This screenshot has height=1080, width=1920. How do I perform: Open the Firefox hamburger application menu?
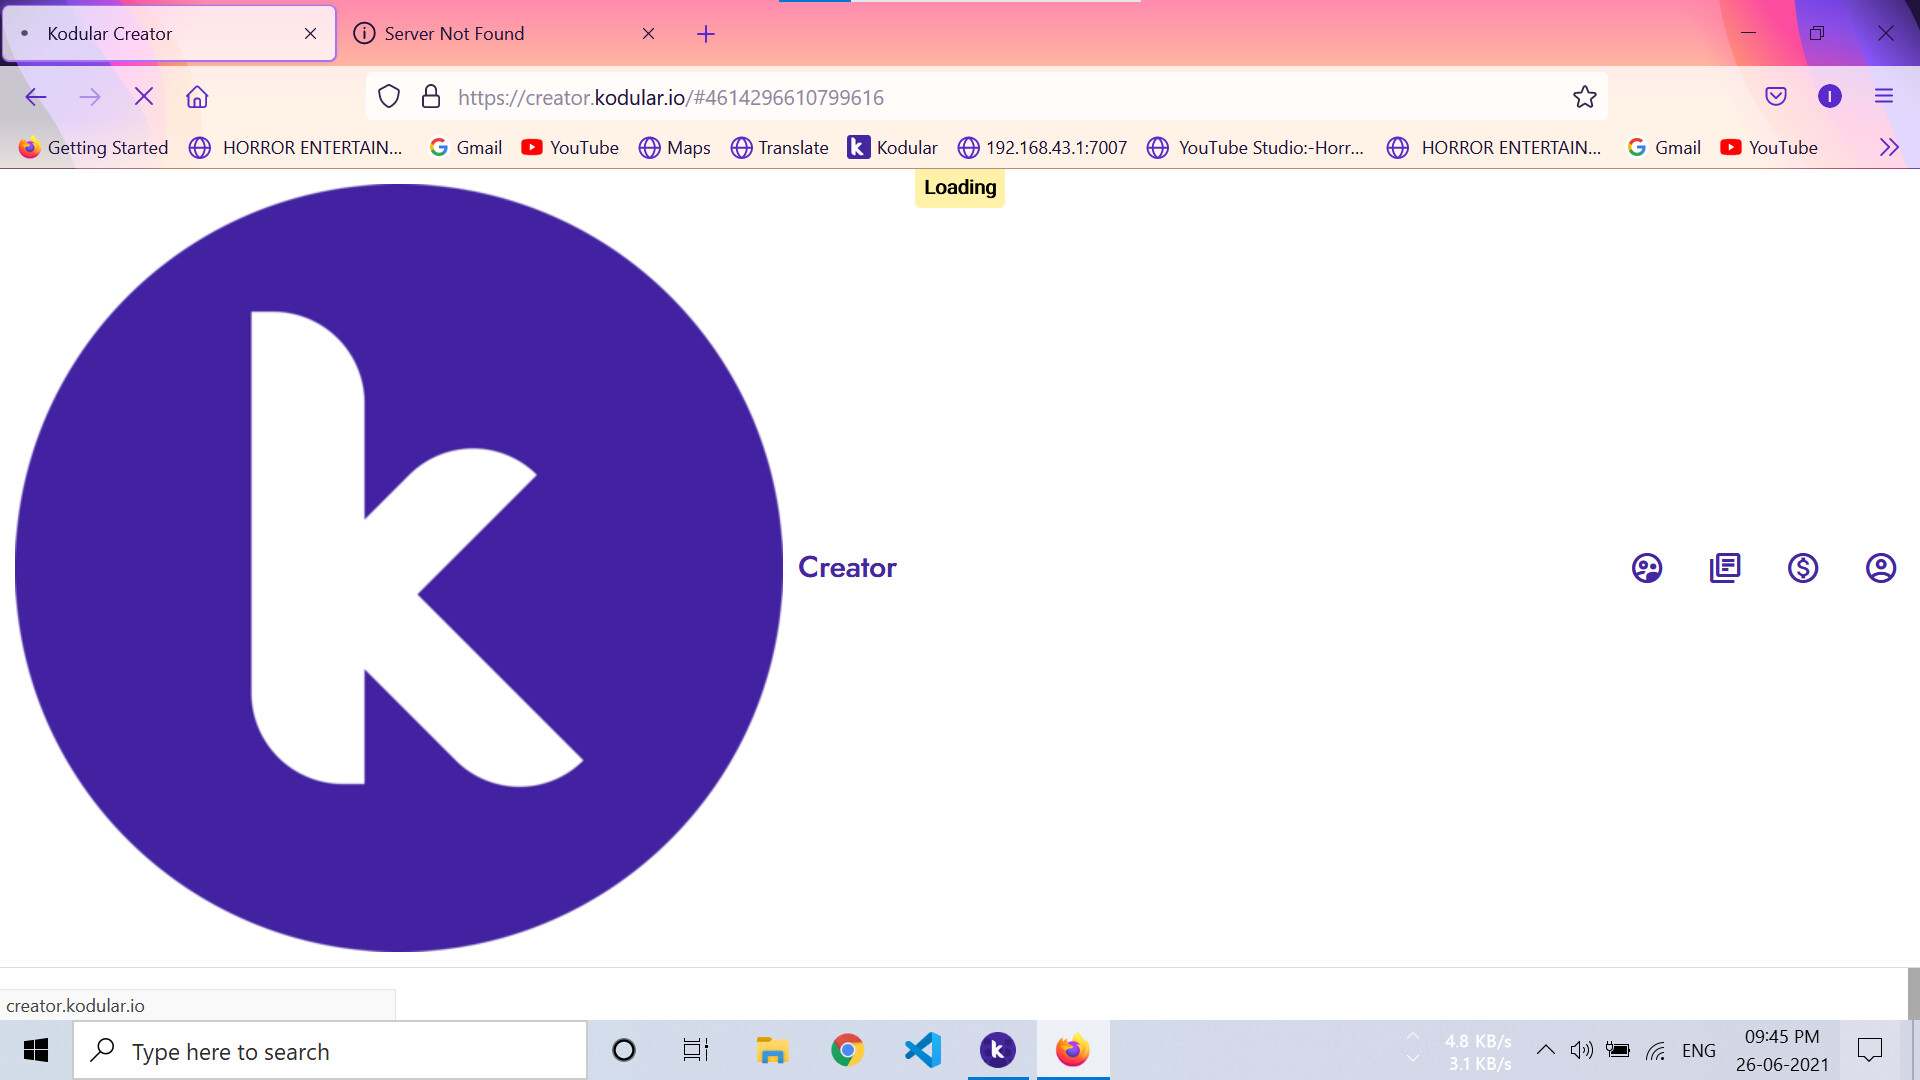tap(1884, 97)
